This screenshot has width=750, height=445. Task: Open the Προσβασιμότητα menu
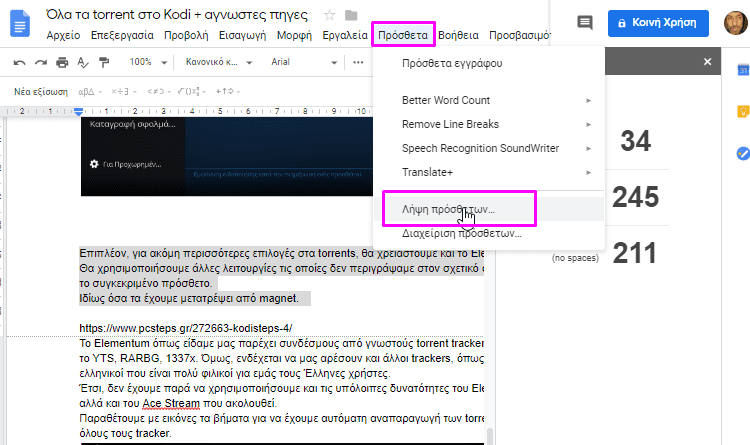pos(519,35)
